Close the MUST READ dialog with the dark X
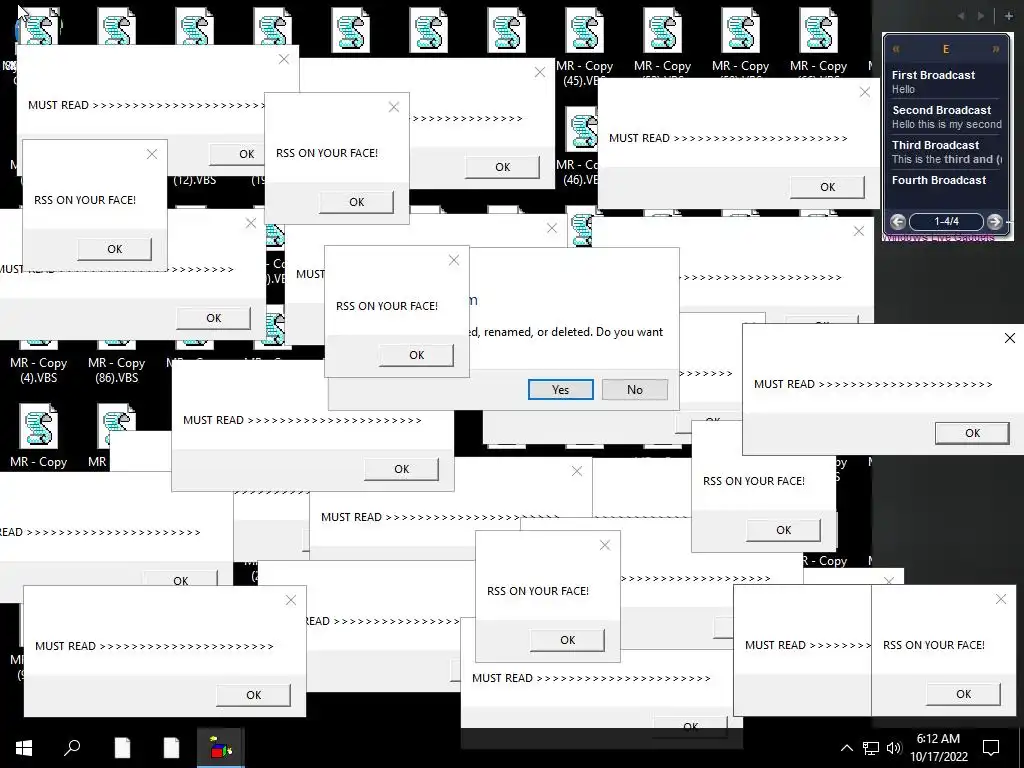1024x768 pixels. [x=1010, y=338]
